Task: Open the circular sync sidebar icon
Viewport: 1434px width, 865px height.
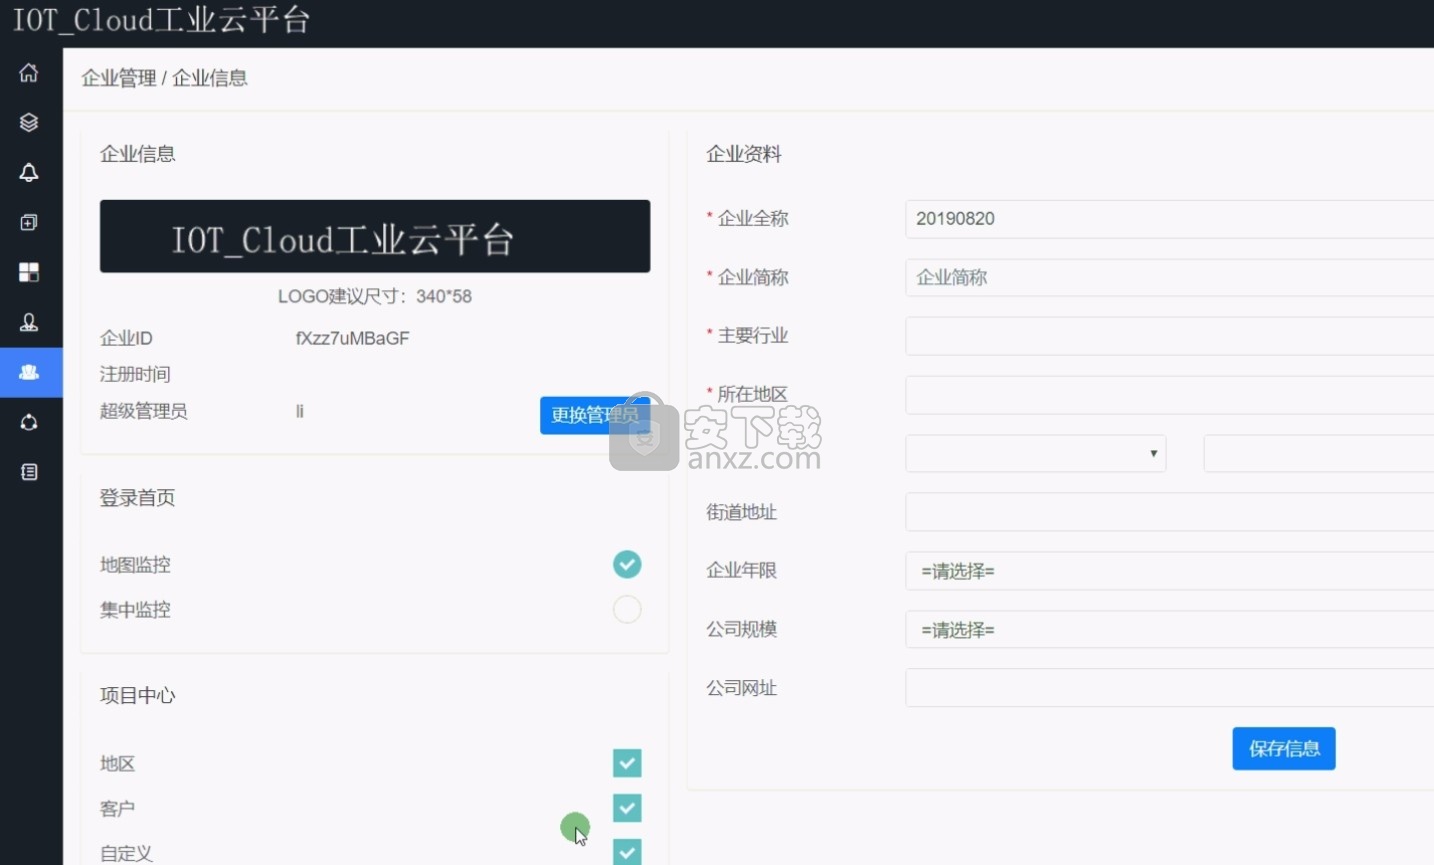Action: pyautogui.click(x=29, y=422)
